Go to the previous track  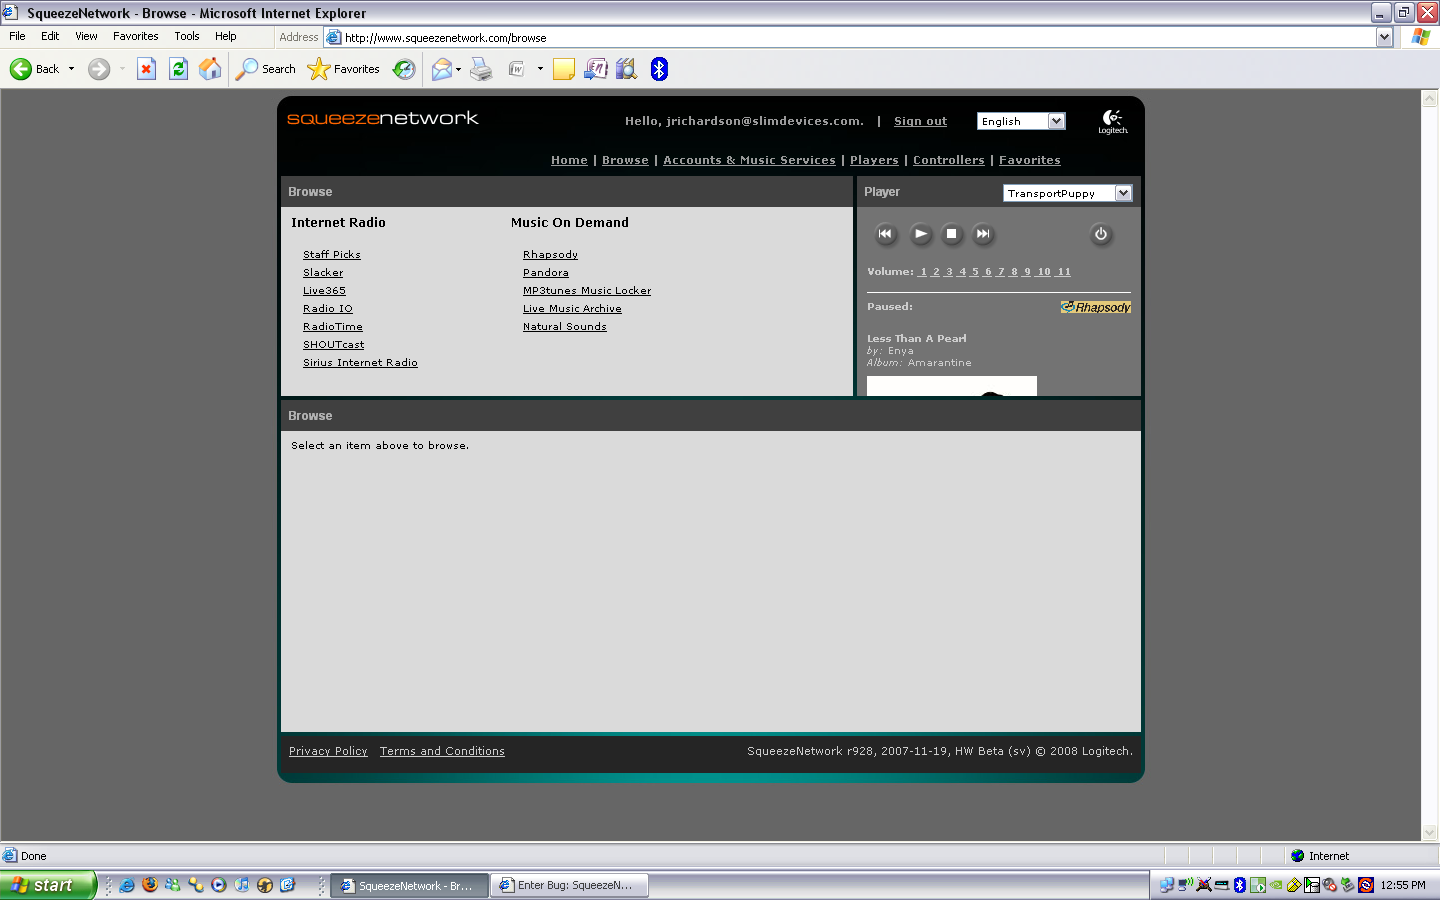[x=885, y=234]
